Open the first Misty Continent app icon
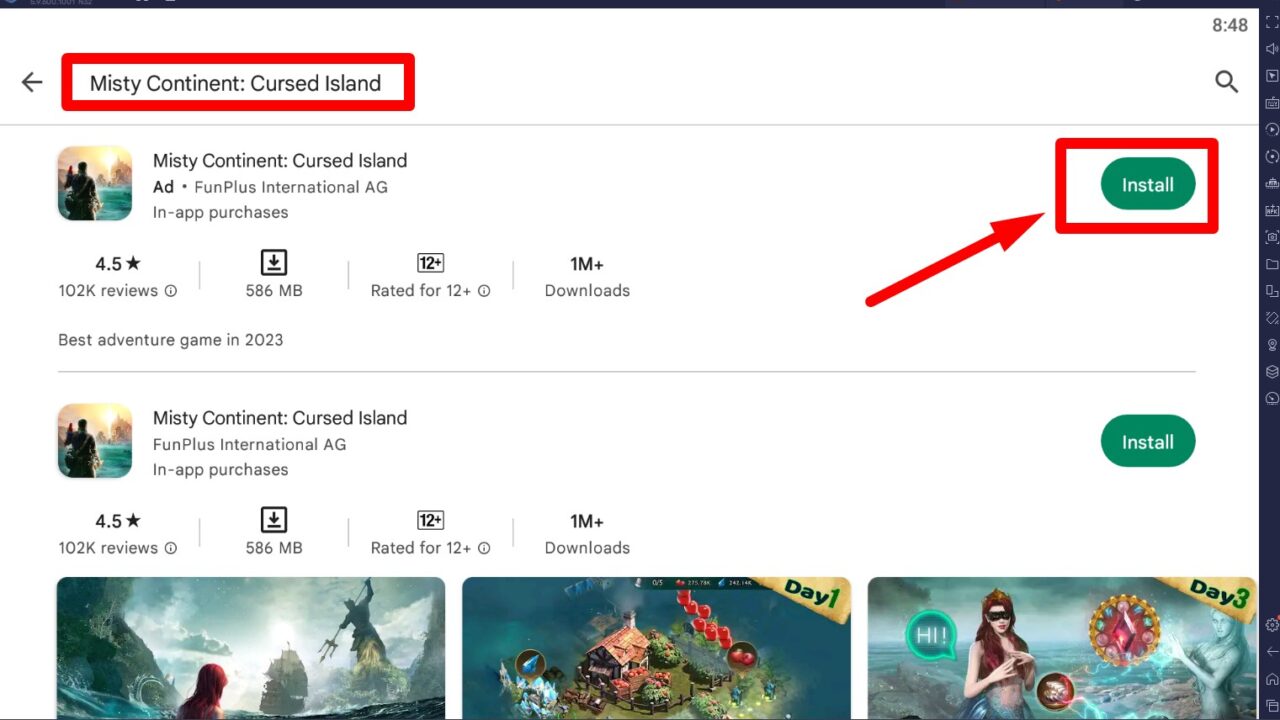This screenshot has height=720, width=1280. [95, 184]
